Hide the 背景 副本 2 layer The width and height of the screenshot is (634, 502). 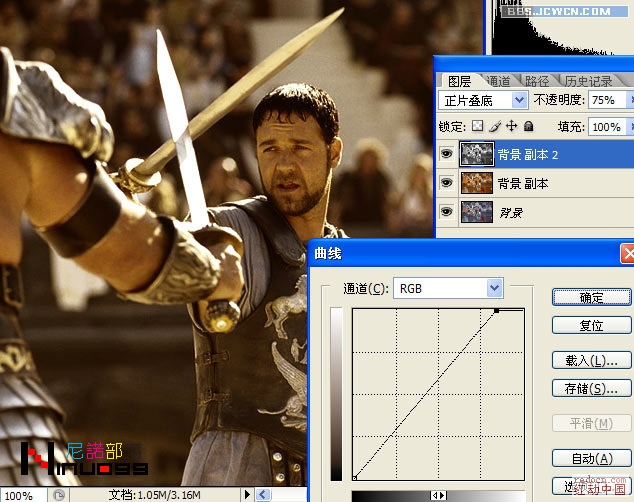[446, 154]
